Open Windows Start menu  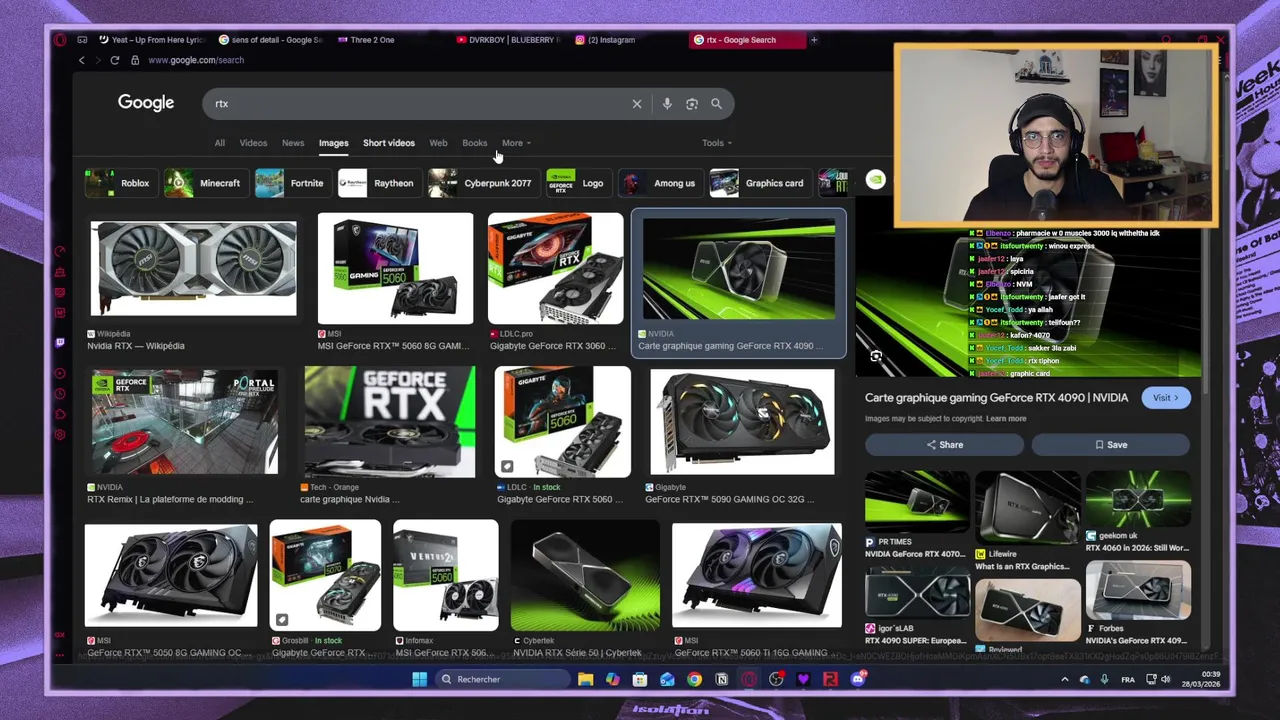click(x=420, y=680)
